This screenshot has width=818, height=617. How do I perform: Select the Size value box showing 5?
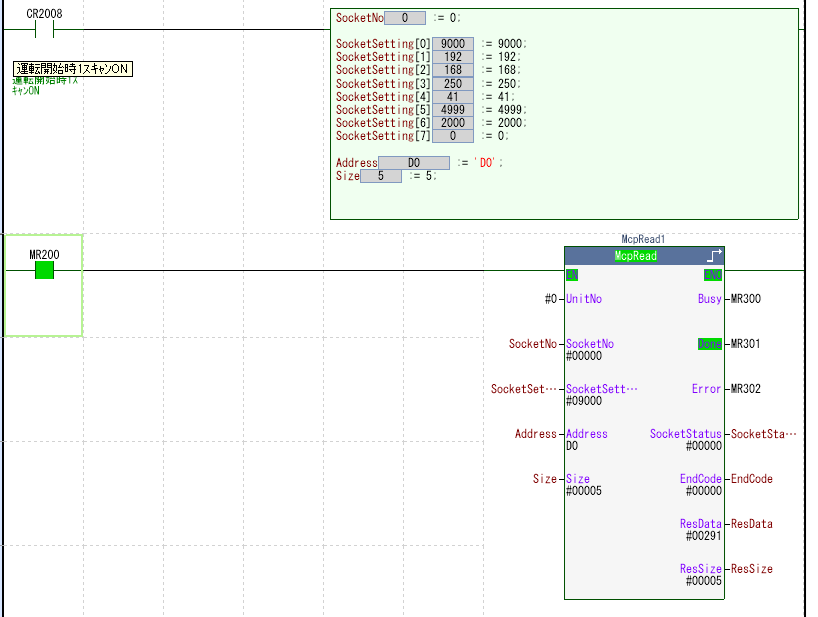tap(381, 175)
